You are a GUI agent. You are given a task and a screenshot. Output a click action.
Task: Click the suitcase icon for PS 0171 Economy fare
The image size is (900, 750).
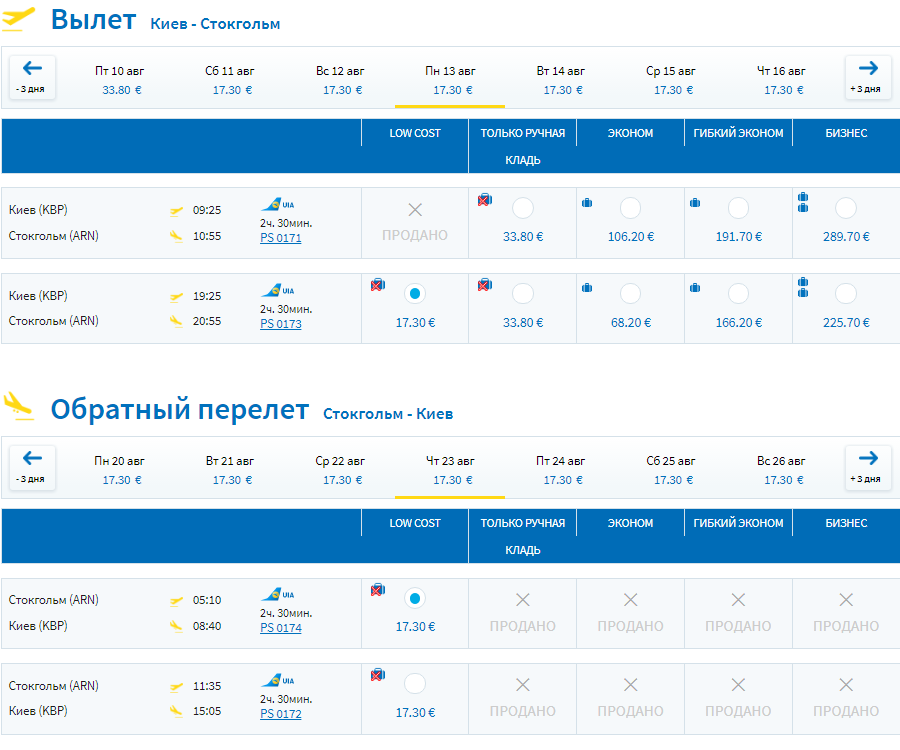(587, 203)
